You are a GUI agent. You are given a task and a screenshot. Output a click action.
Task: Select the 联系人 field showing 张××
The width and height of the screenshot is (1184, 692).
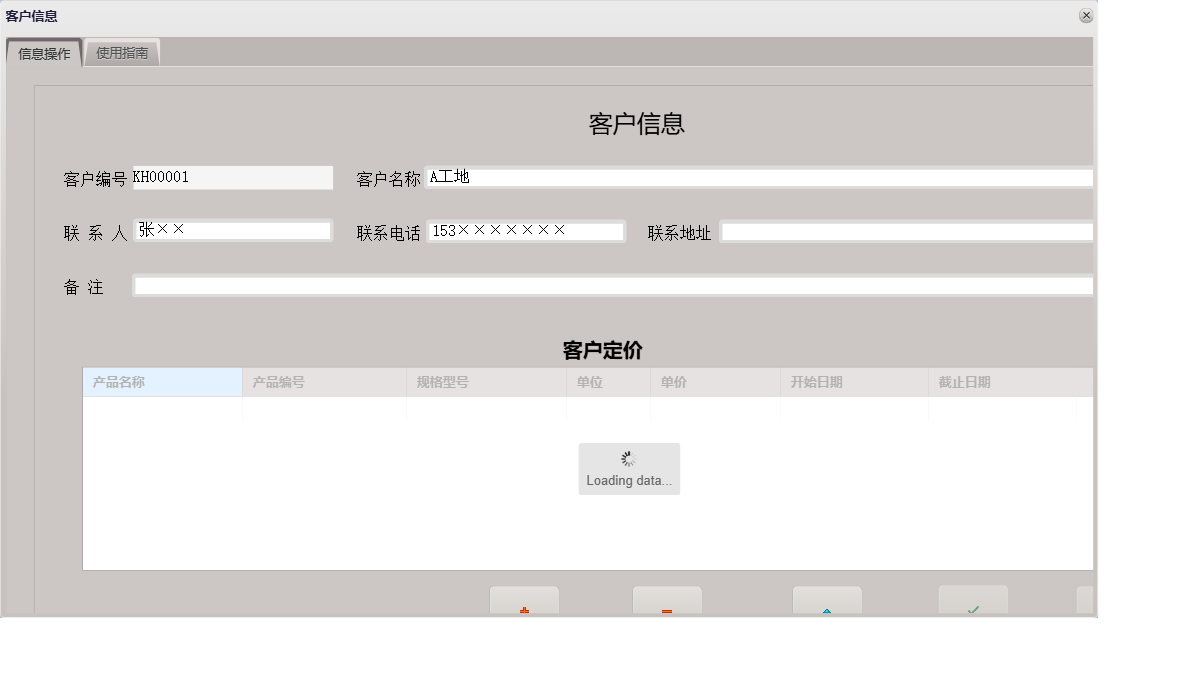pos(232,230)
